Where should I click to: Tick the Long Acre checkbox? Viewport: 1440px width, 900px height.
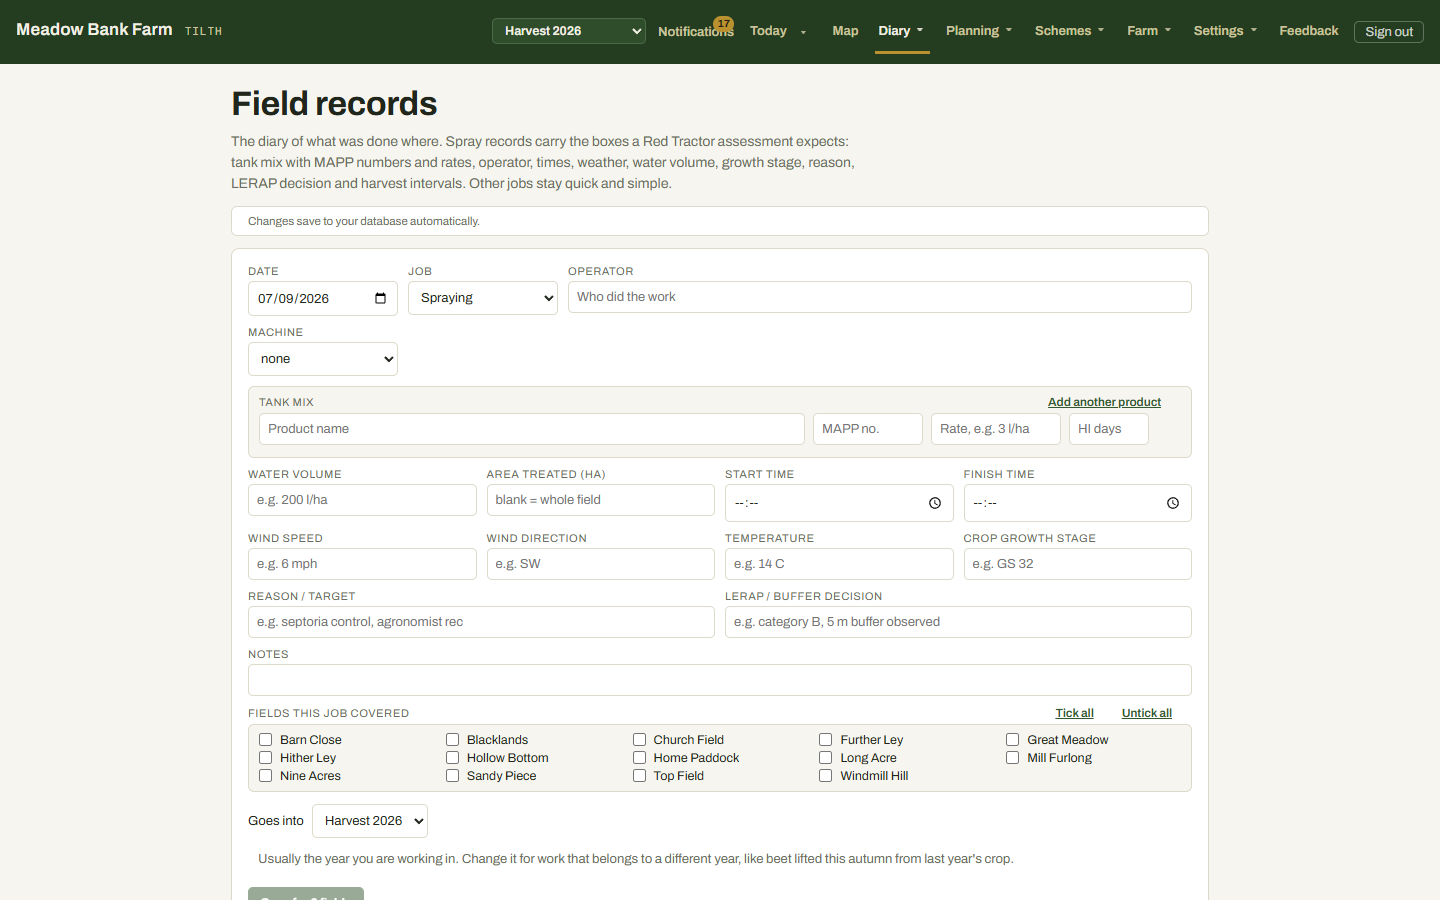pyautogui.click(x=826, y=758)
